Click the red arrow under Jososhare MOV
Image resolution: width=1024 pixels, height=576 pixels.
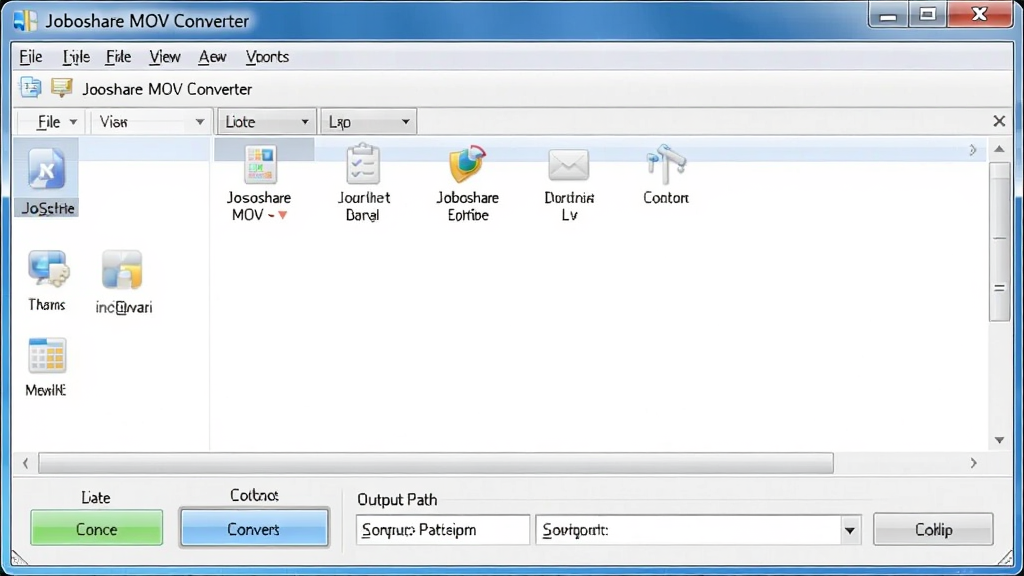click(283, 215)
